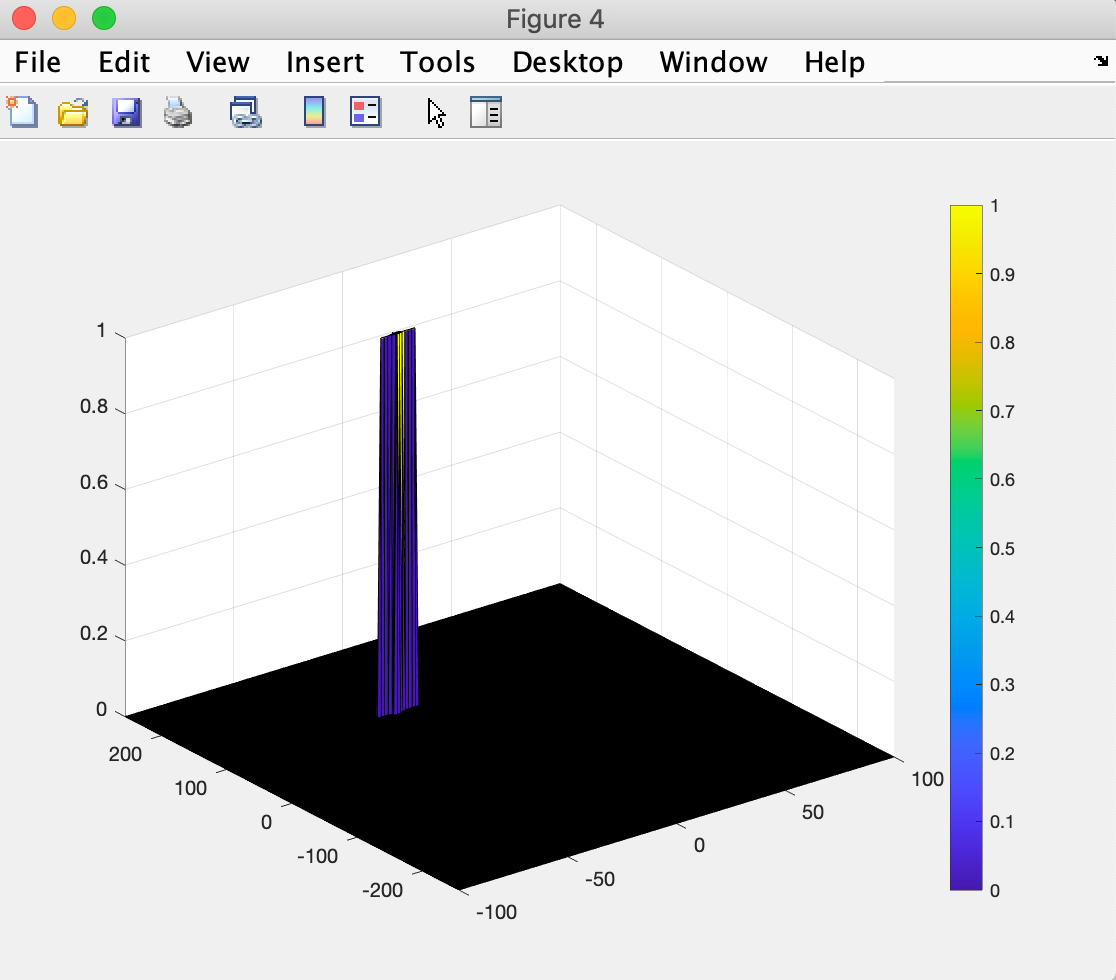This screenshot has width=1116, height=980.
Task: Click the colorbar tick label 0.9
Action: [x=1002, y=275]
